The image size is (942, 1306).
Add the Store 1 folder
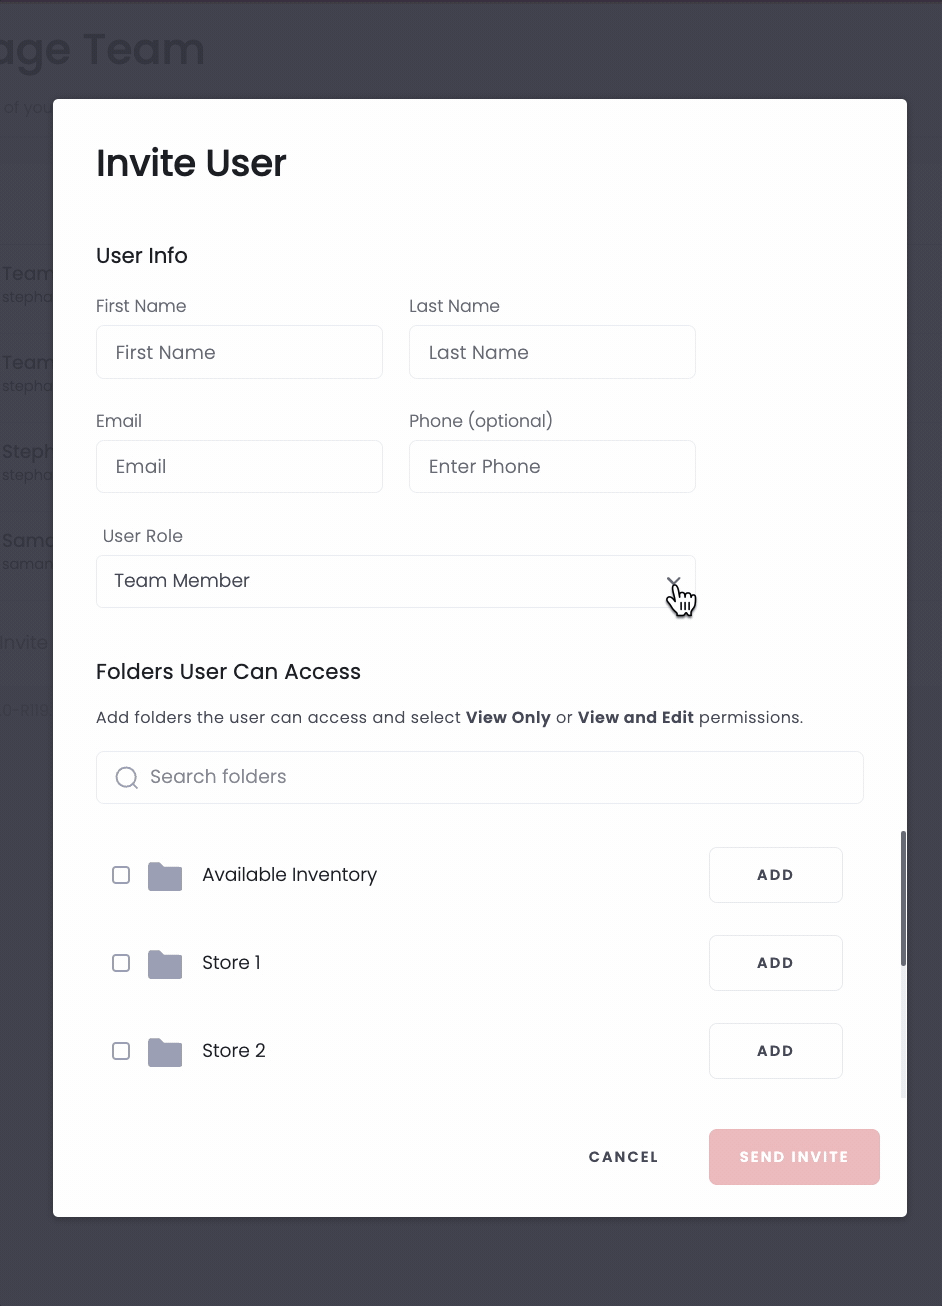click(776, 963)
